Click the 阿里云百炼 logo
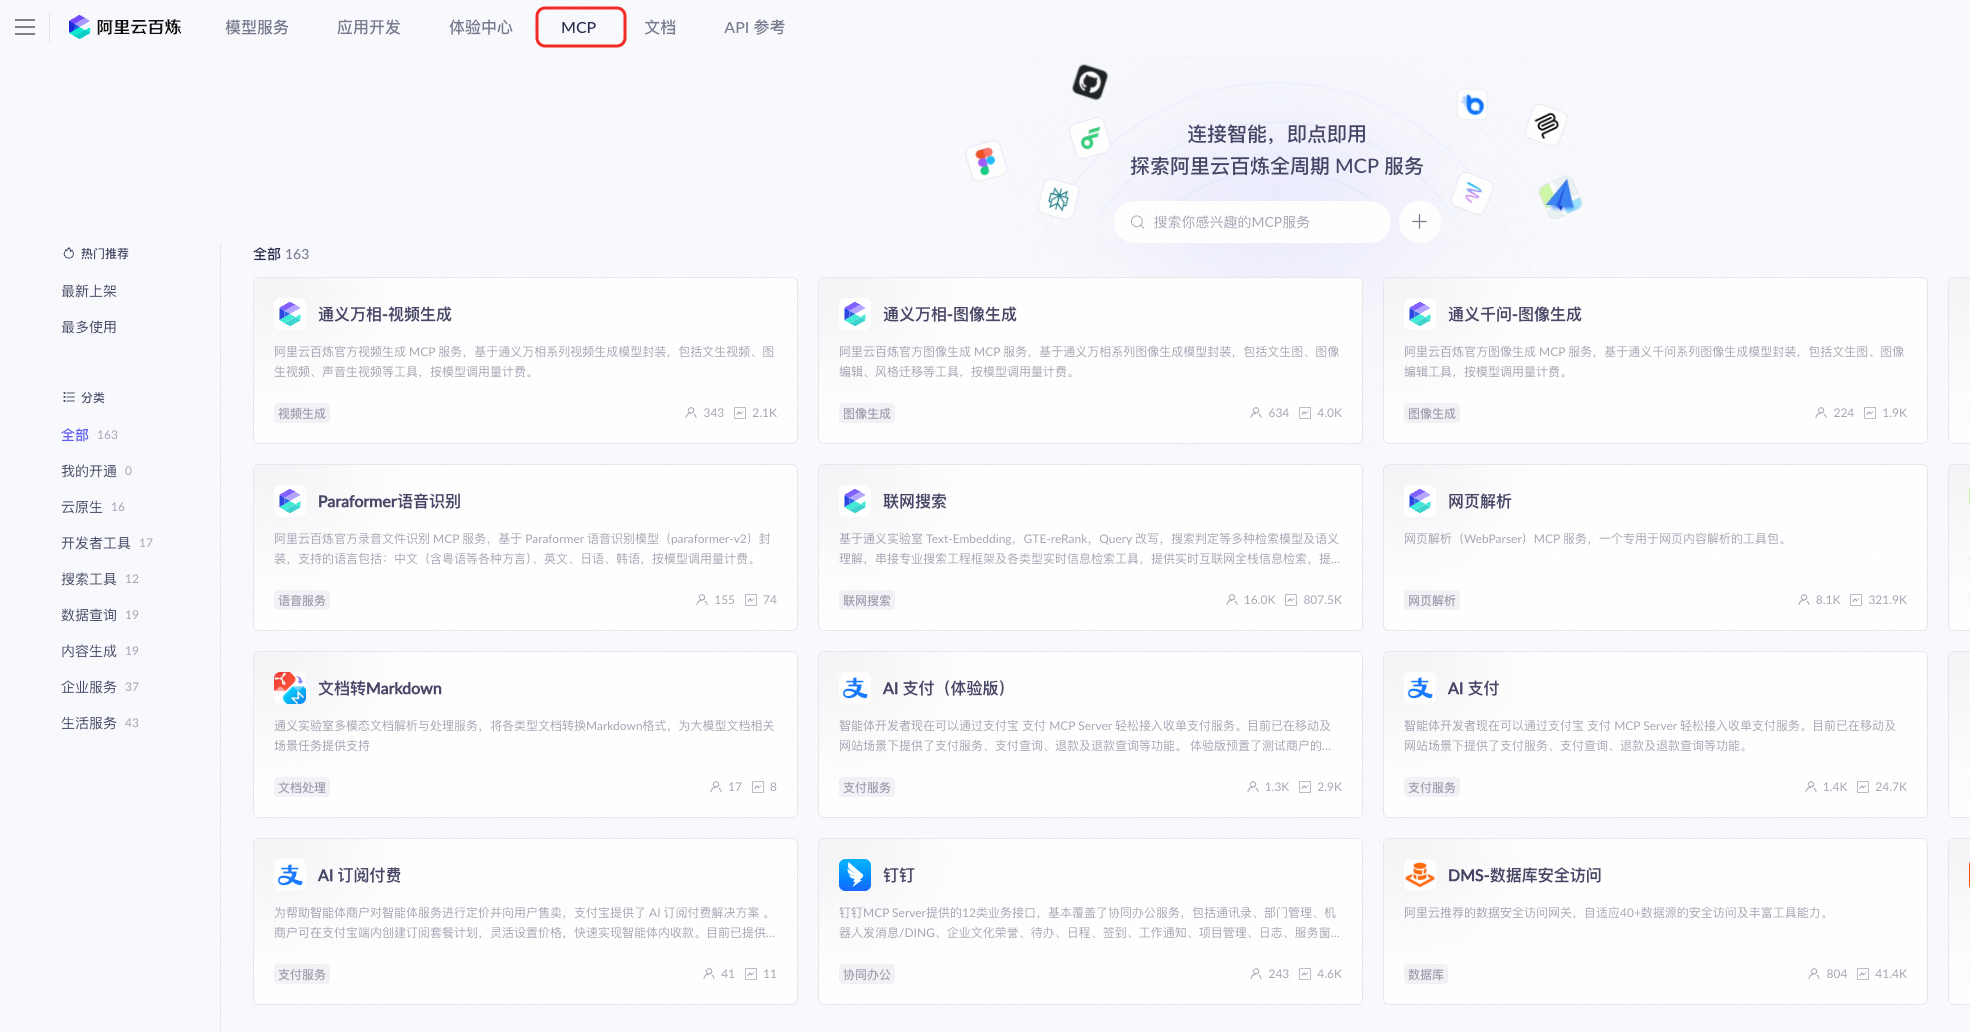Screen dimensions: 1970x1032 [125, 27]
